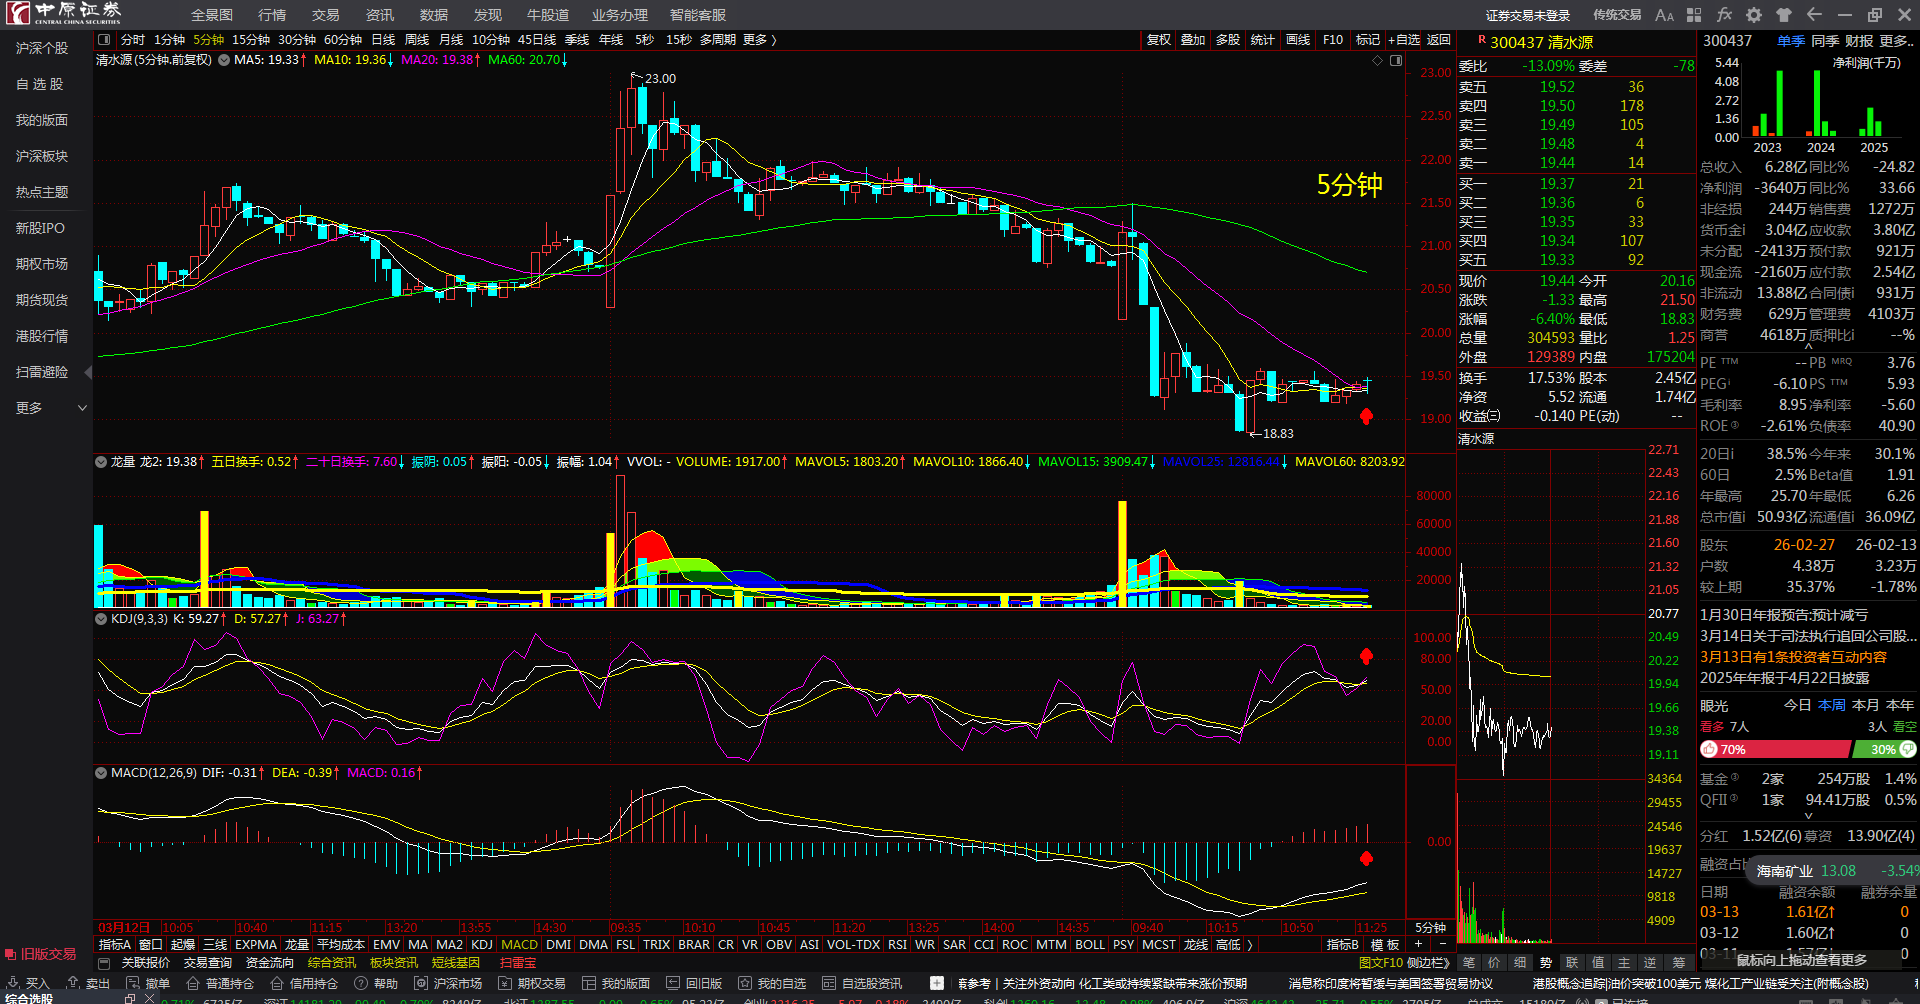Open the 沪深市场 market icon
The image size is (1920, 1004).
coord(421,983)
